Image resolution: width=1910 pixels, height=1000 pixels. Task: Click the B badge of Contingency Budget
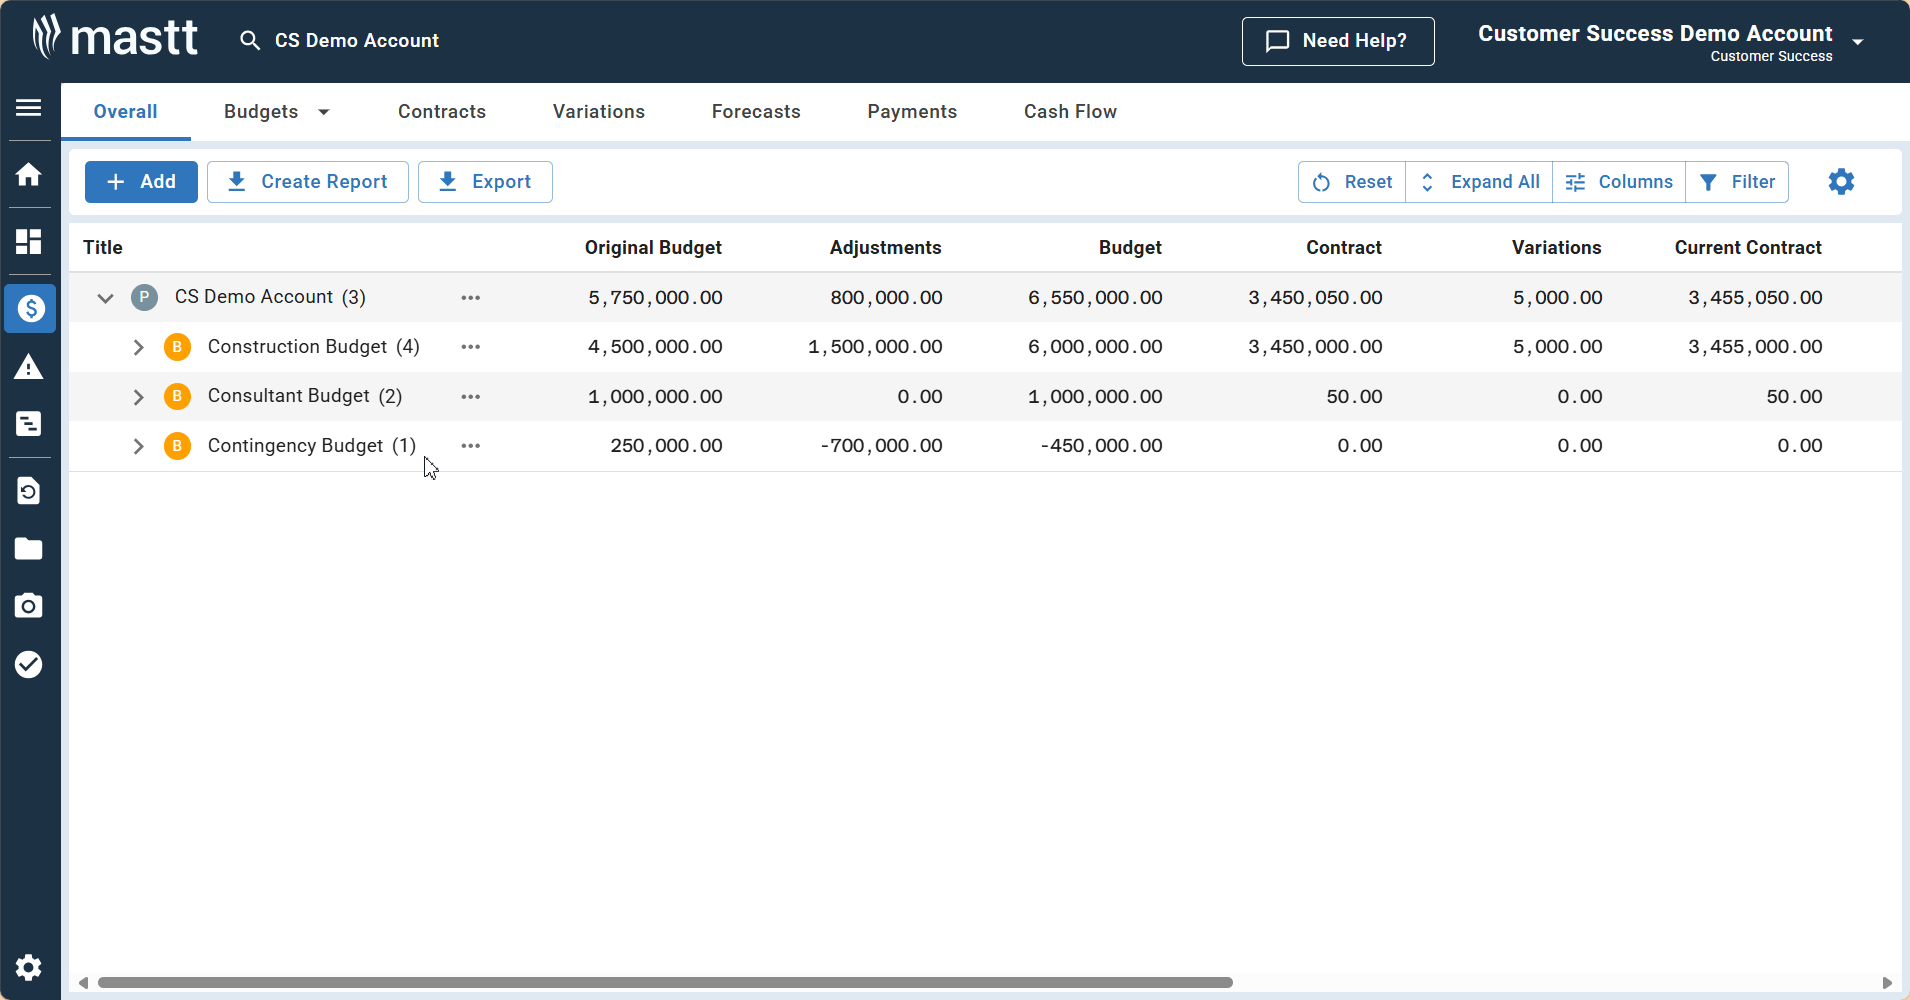point(178,446)
